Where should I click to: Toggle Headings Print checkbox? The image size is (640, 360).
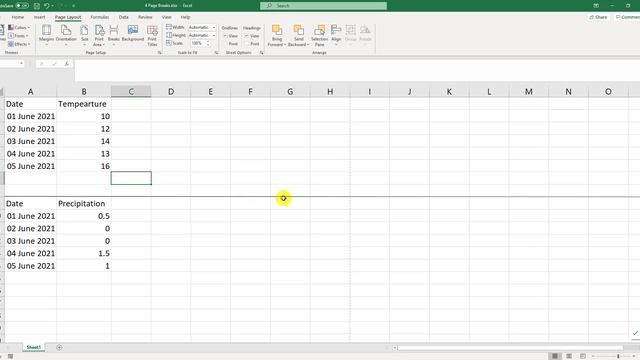(x=247, y=44)
